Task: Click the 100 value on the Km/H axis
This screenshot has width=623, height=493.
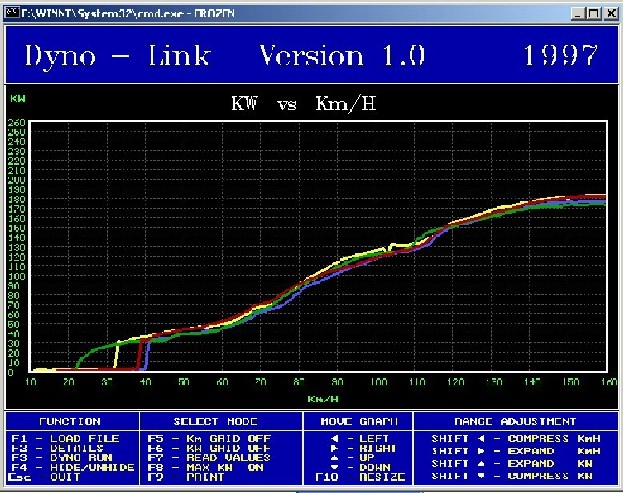Action: (379, 382)
